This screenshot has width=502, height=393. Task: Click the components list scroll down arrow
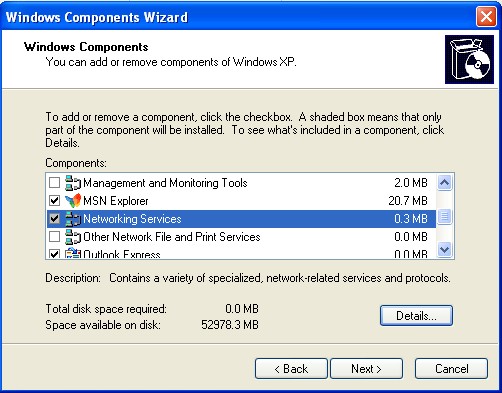coord(445,249)
